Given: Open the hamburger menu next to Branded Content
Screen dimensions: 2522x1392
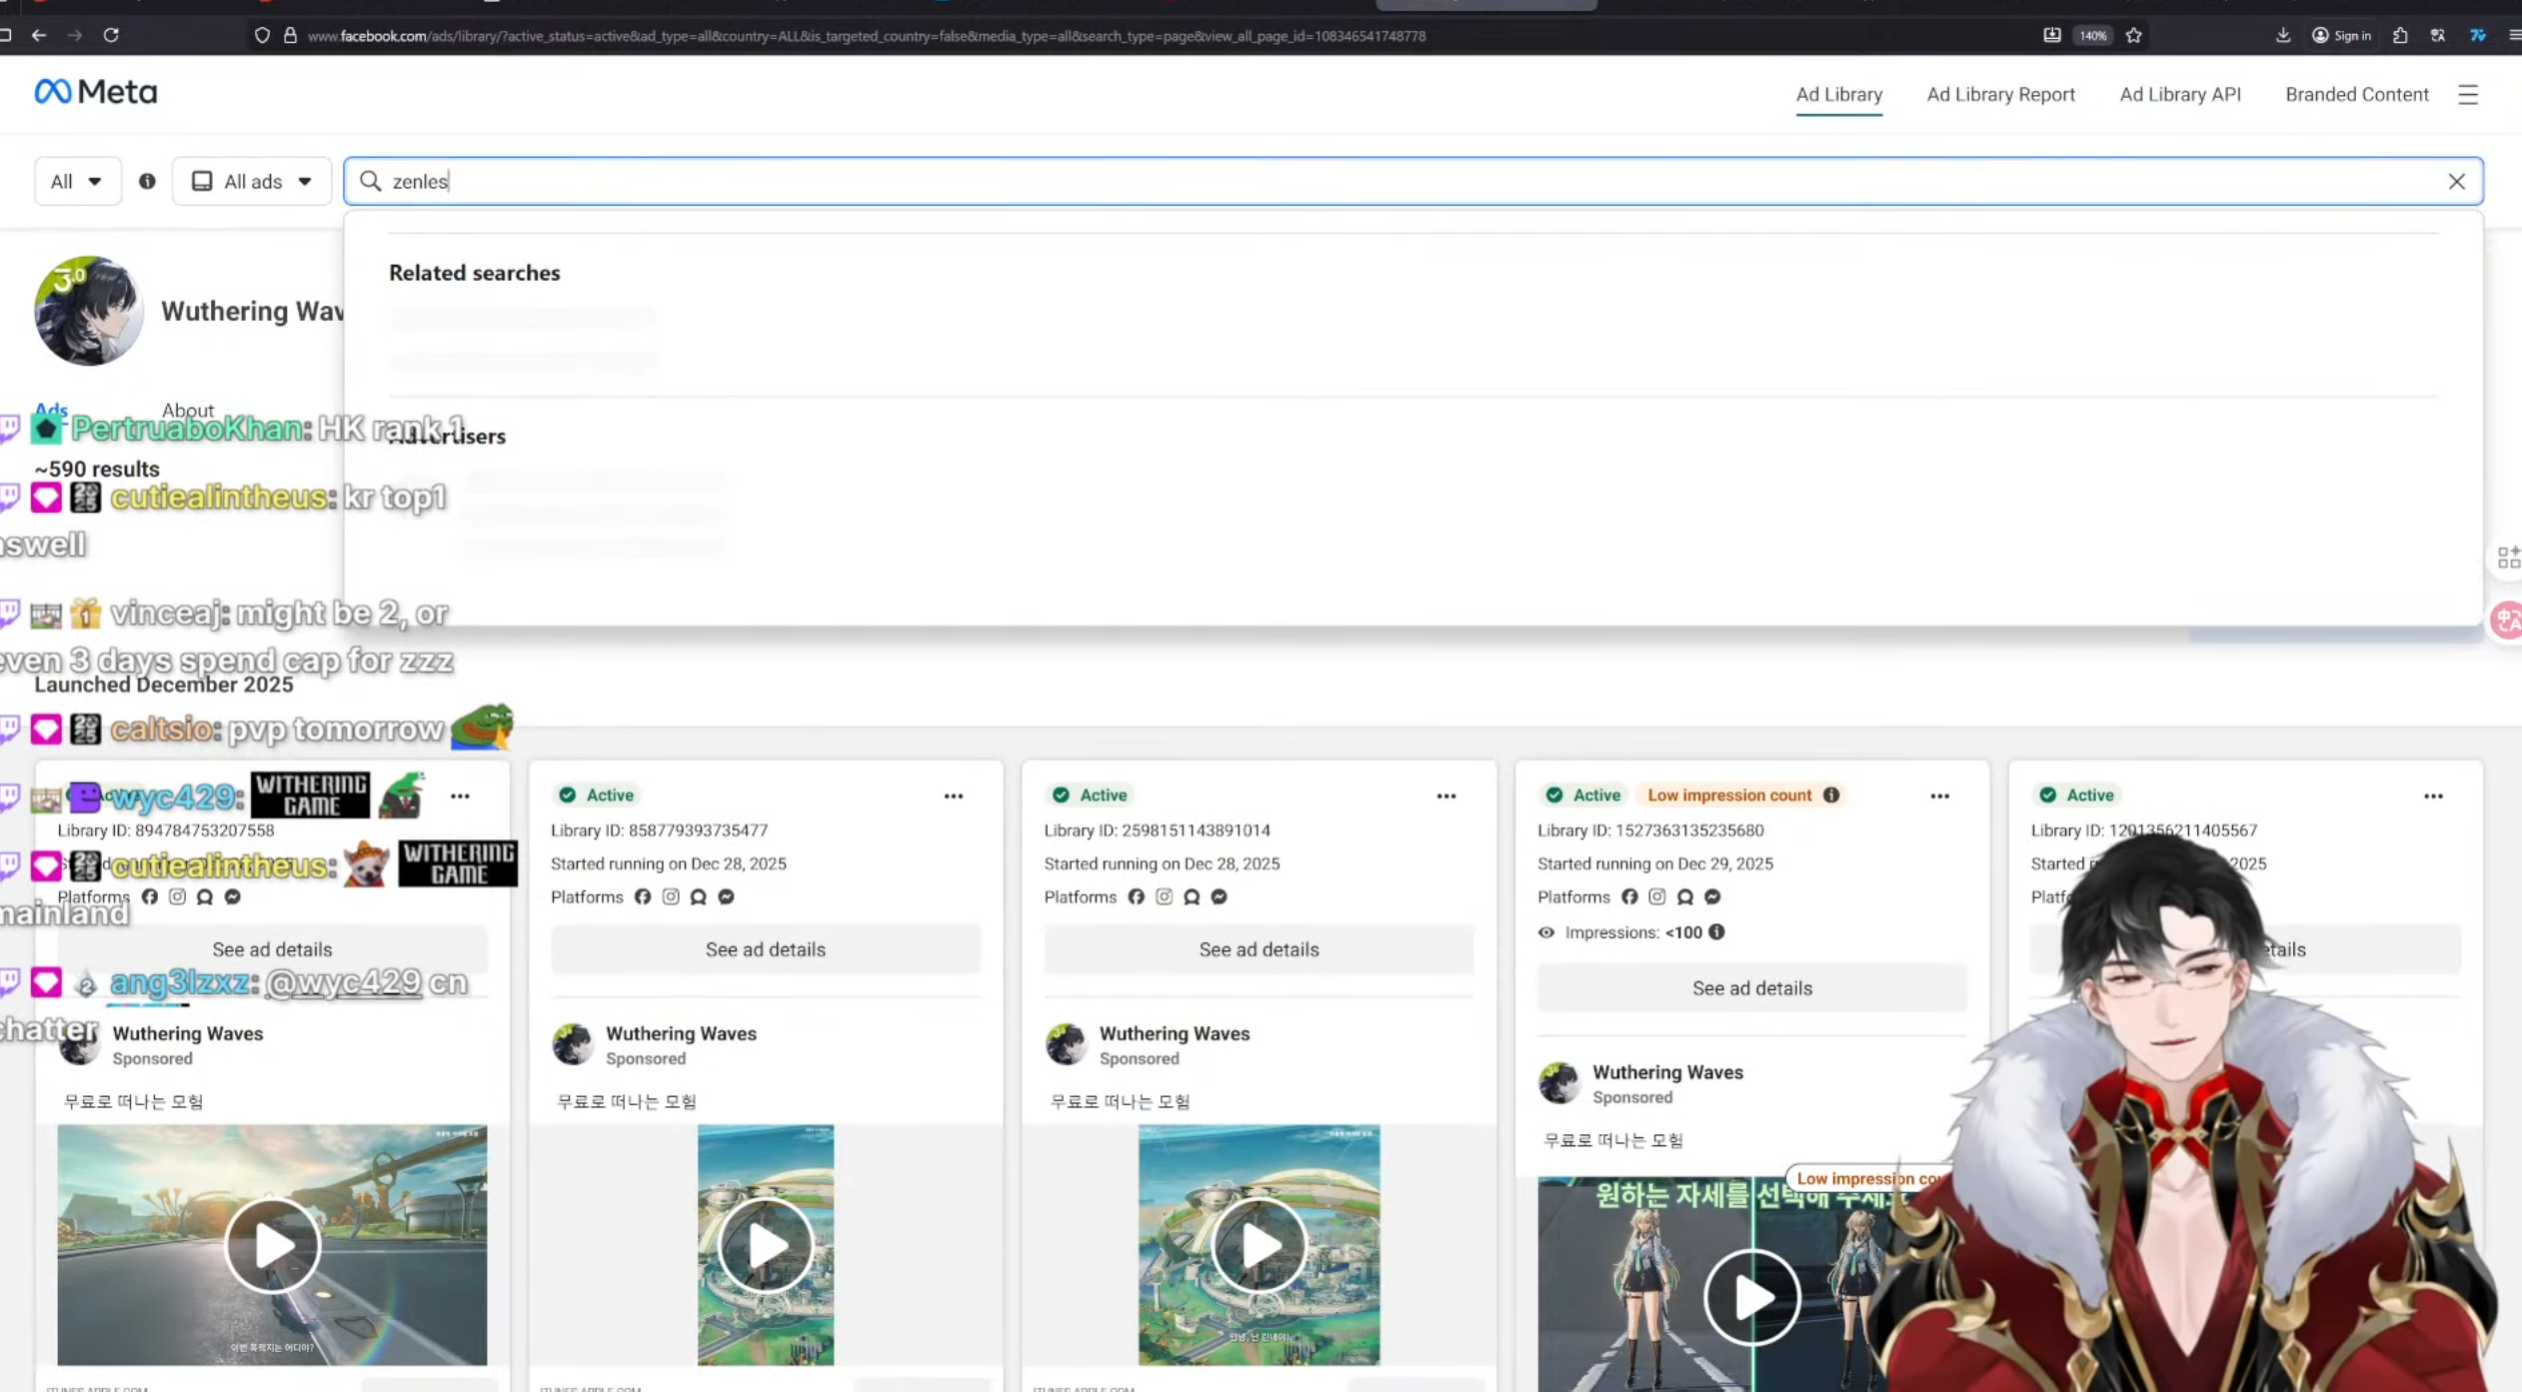Looking at the screenshot, I should tap(2467, 95).
